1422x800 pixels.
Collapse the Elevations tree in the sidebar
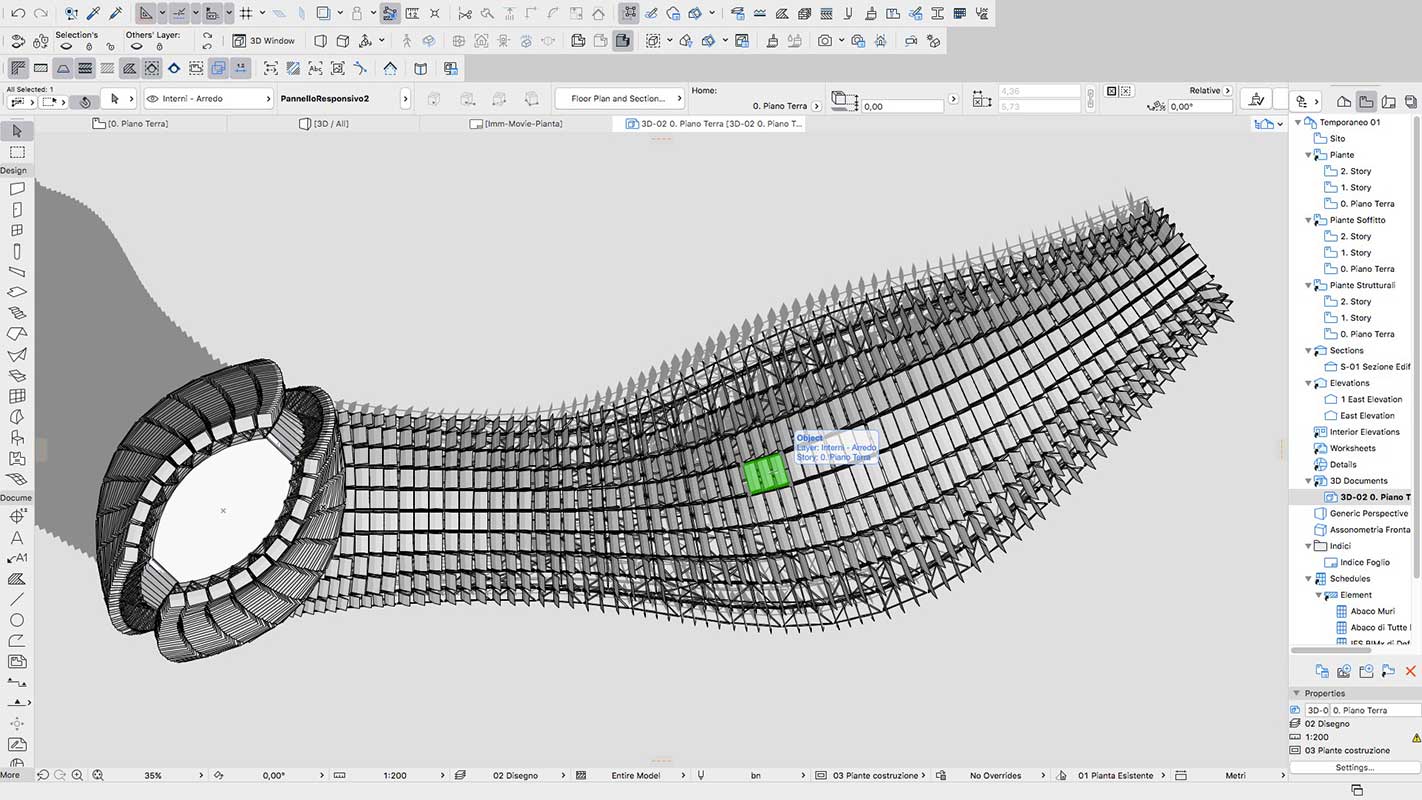click(1309, 382)
